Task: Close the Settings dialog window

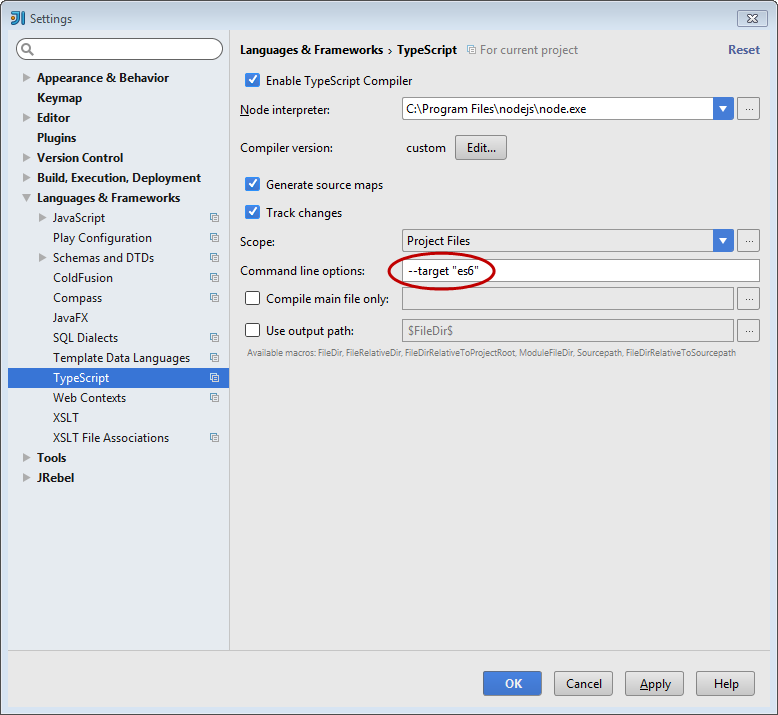Action: coord(752,18)
